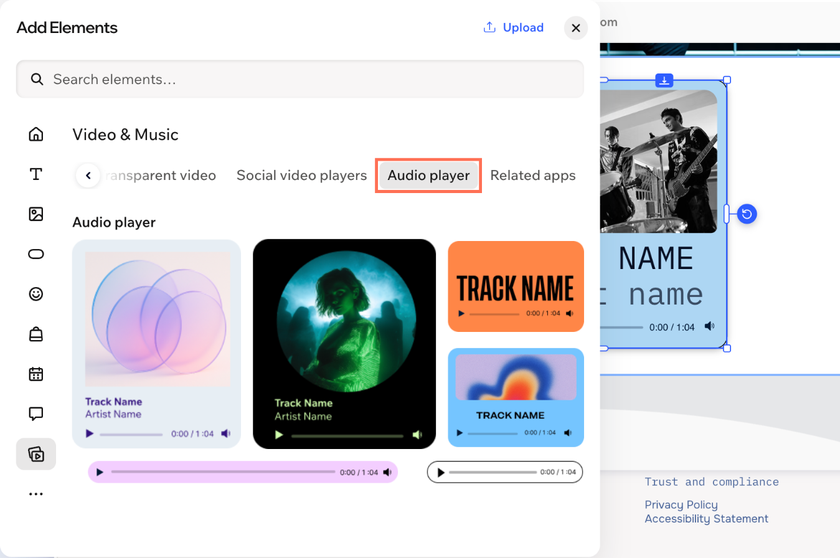Open the Privacy Policy link
The image size is (840, 558).
[681, 504]
